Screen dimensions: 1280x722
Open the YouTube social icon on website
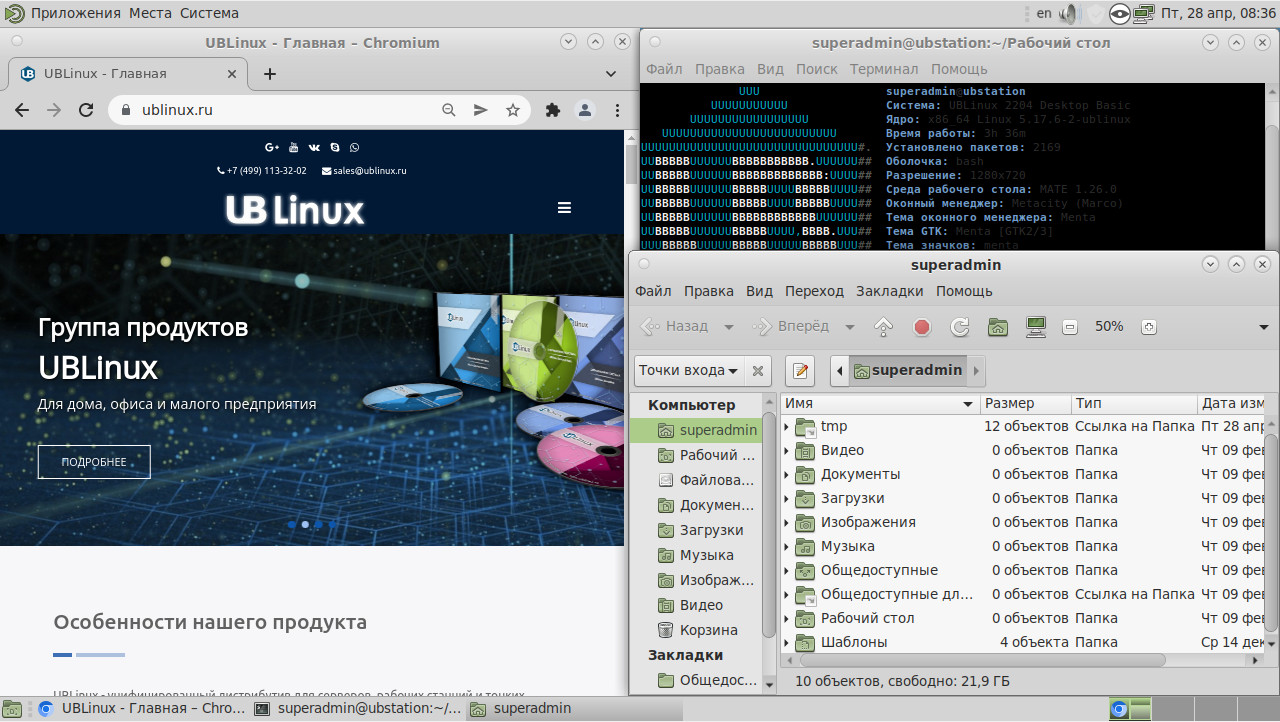[x=294, y=147]
